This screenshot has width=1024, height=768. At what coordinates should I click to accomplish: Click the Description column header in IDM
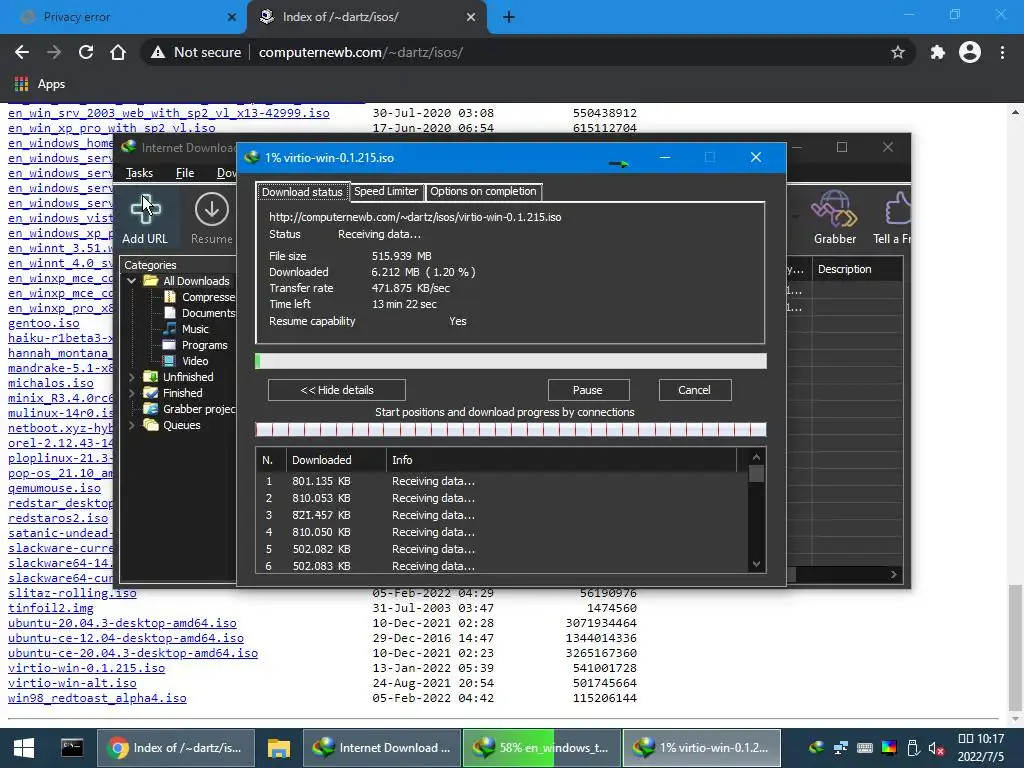[x=857, y=269]
